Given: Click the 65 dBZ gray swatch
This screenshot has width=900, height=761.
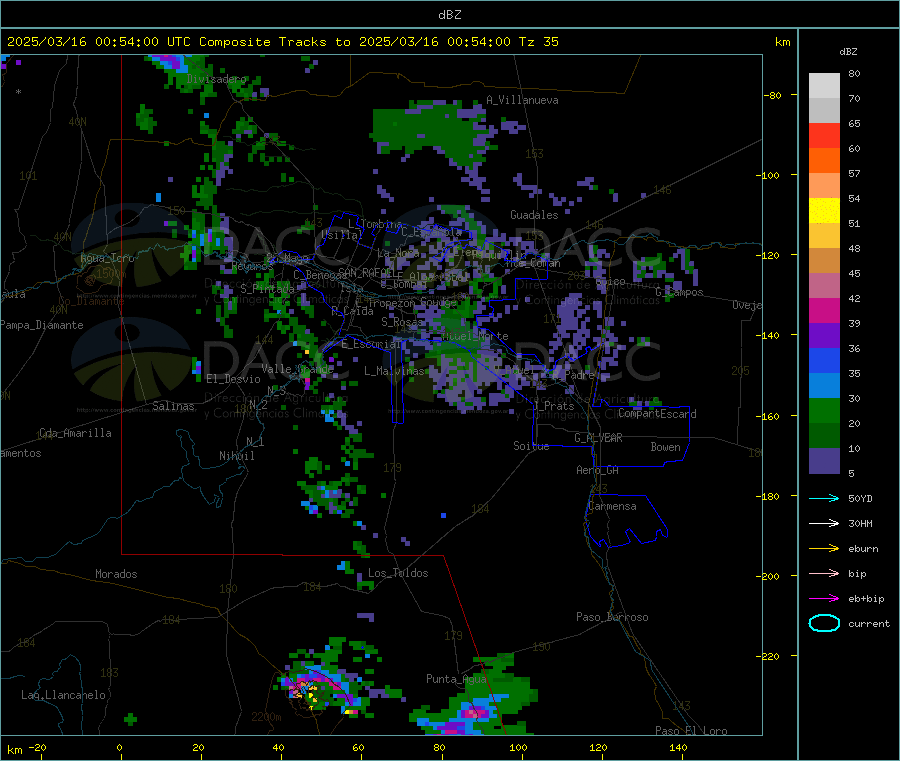Looking at the screenshot, I should tap(824, 110).
